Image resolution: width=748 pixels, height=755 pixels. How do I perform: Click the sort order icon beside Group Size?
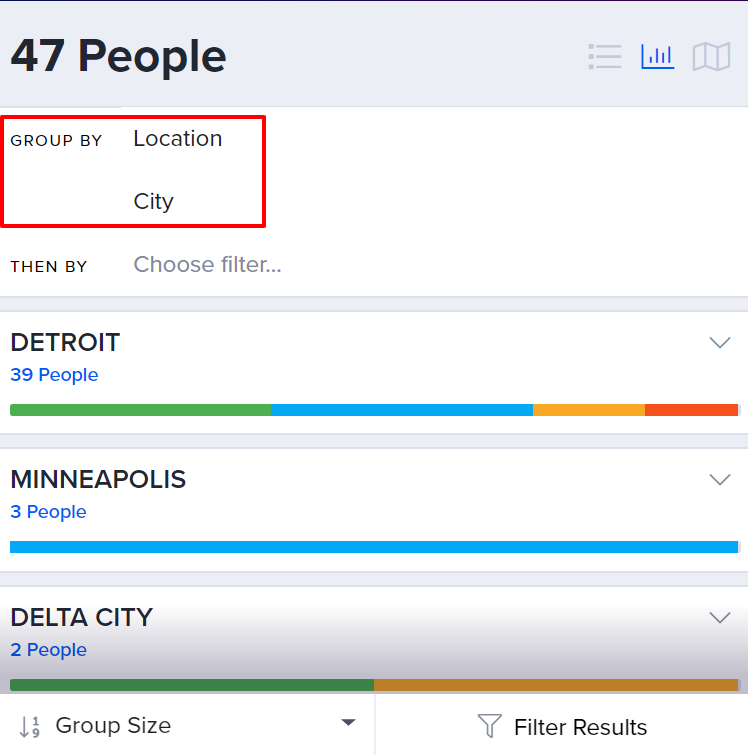point(29,727)
